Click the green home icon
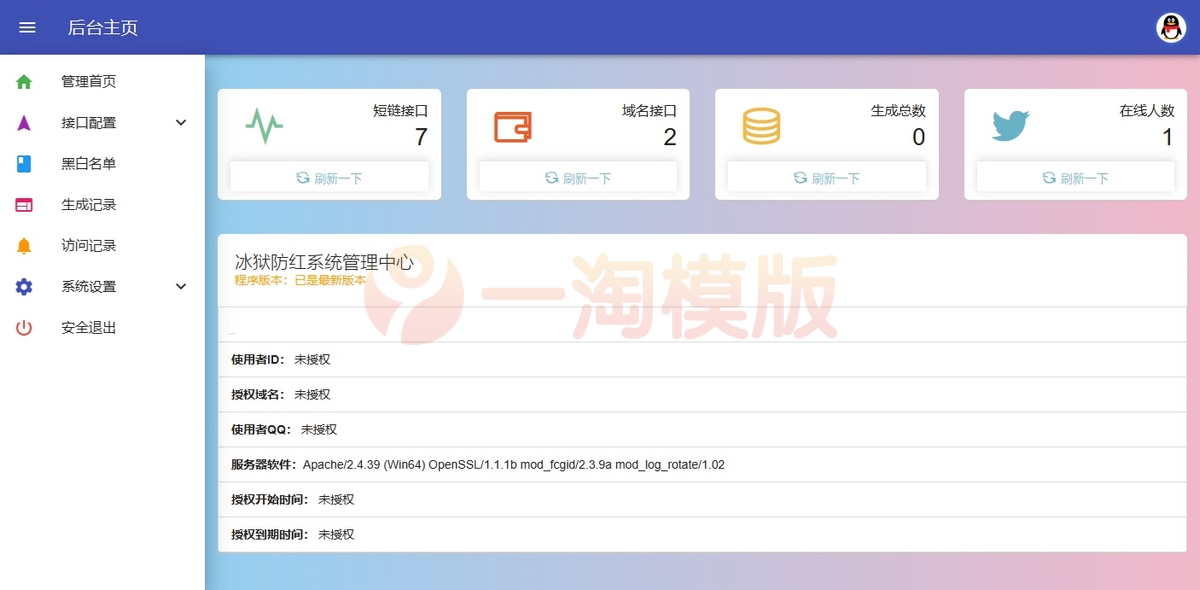 click(x=24, y=82)
